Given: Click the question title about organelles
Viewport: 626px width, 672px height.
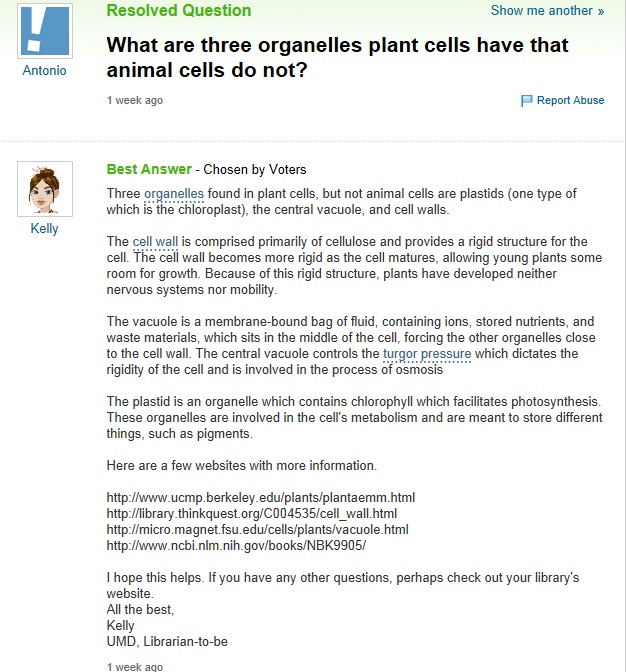Looking at the screenshot, I should click(338, 57).
